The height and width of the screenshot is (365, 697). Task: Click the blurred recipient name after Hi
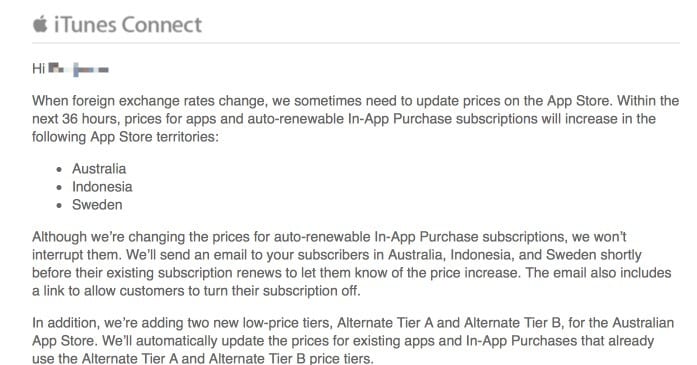[x=78, y=69]
